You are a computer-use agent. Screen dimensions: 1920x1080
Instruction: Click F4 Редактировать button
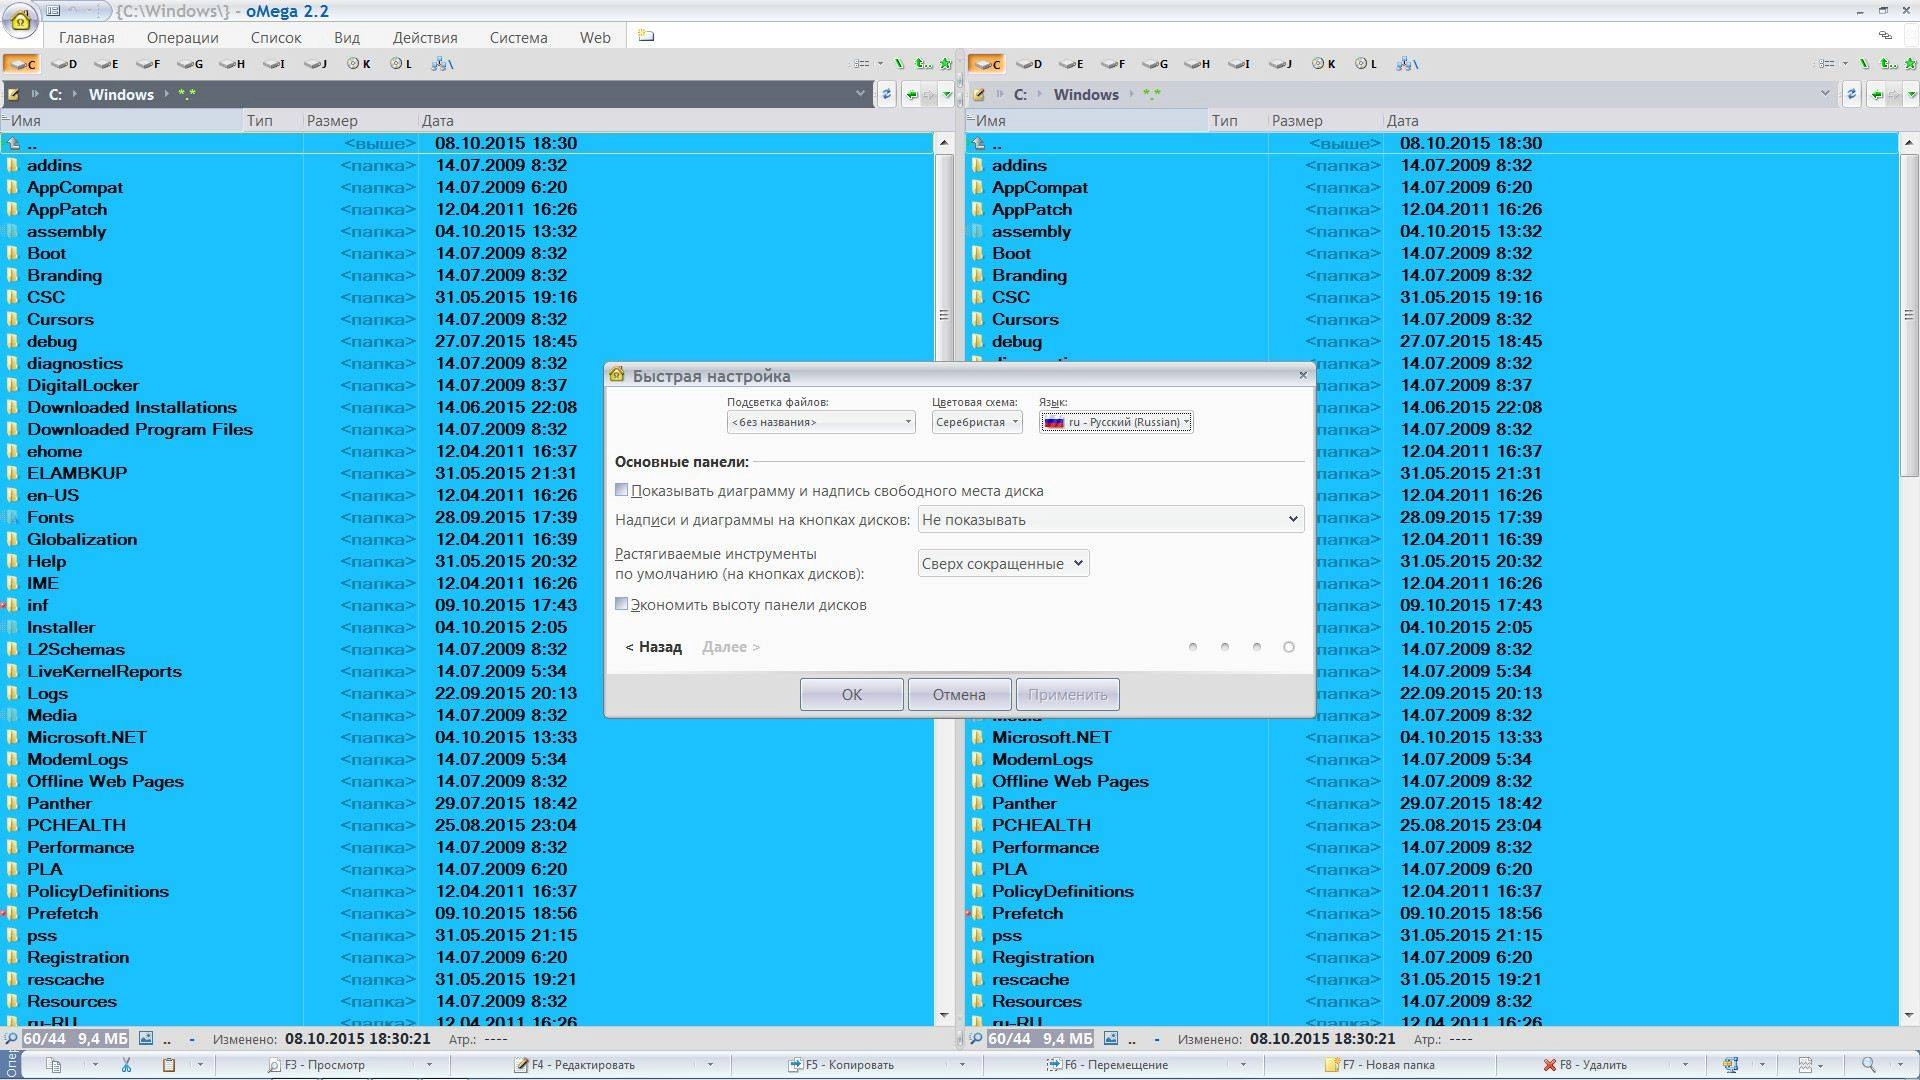pyautogui.click(x=574, y=1065)
